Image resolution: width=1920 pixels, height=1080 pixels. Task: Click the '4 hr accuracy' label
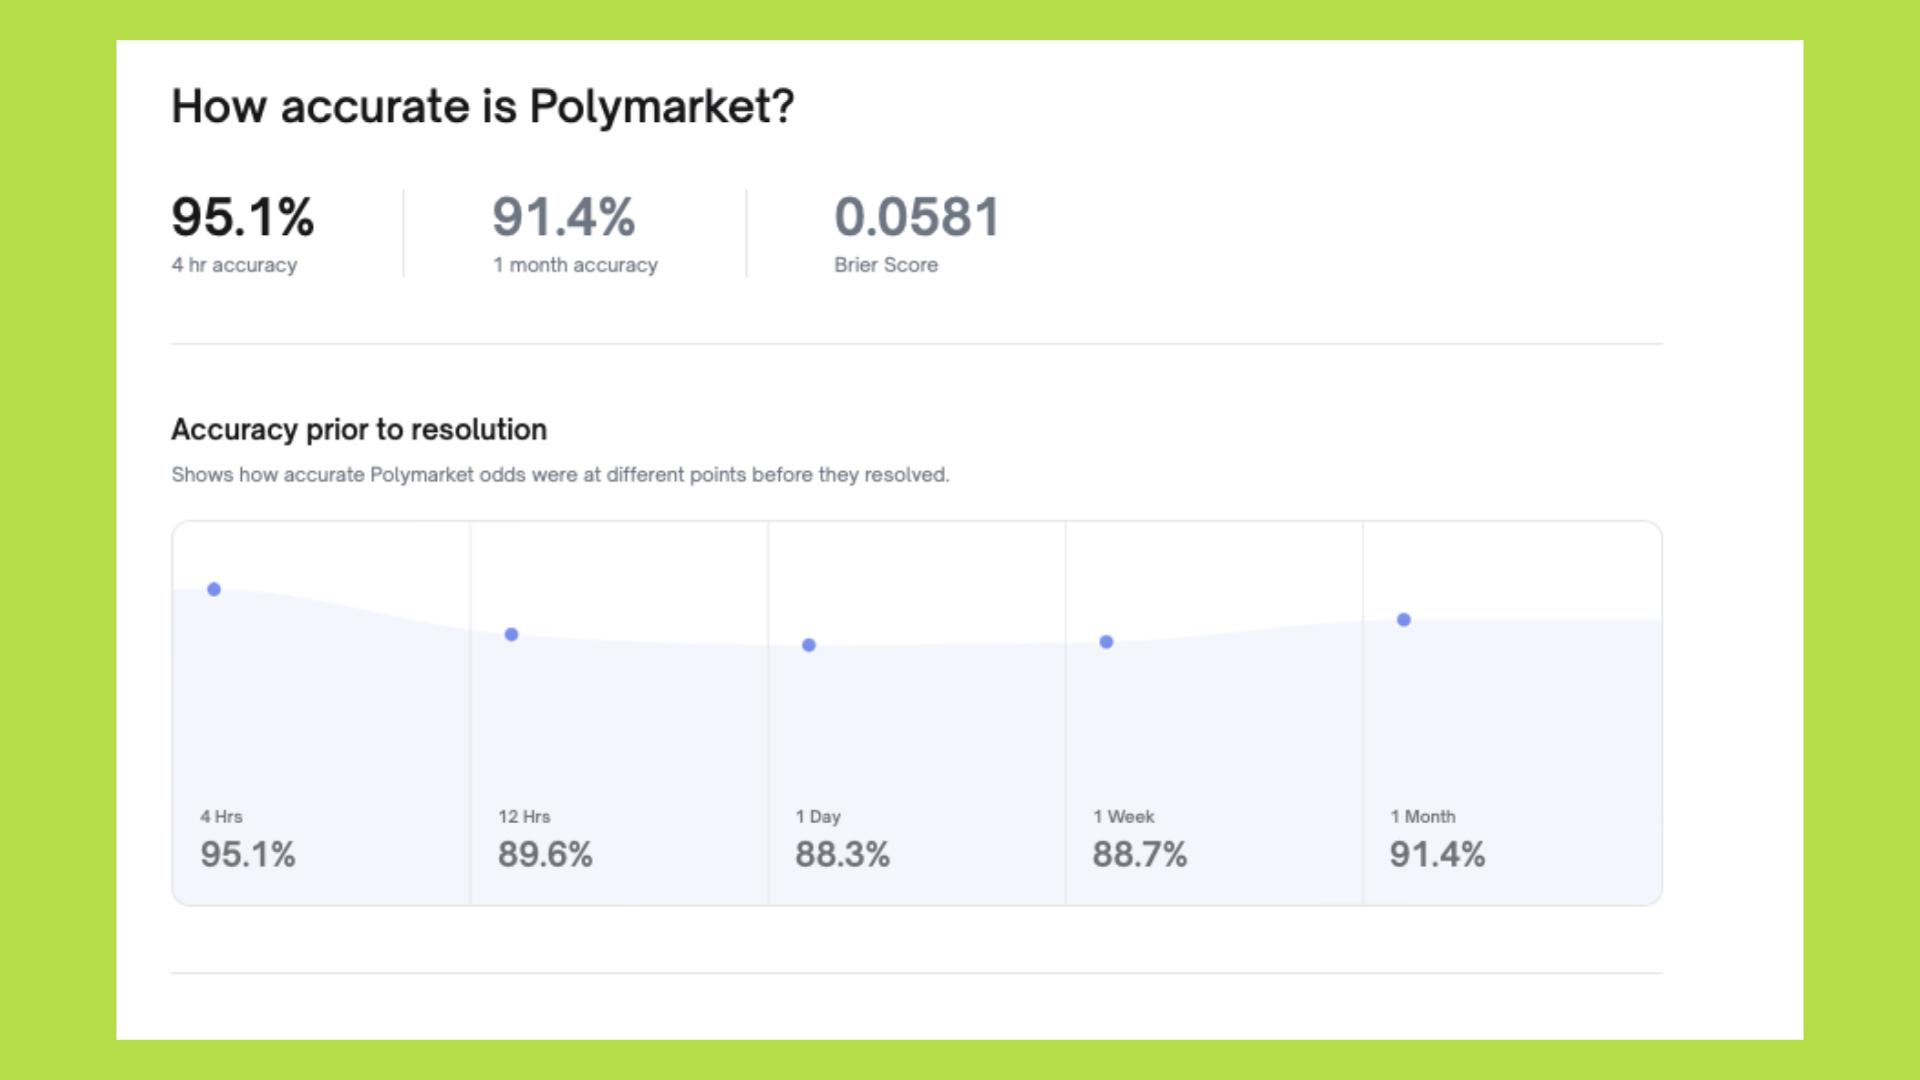[x=233, y=265]
